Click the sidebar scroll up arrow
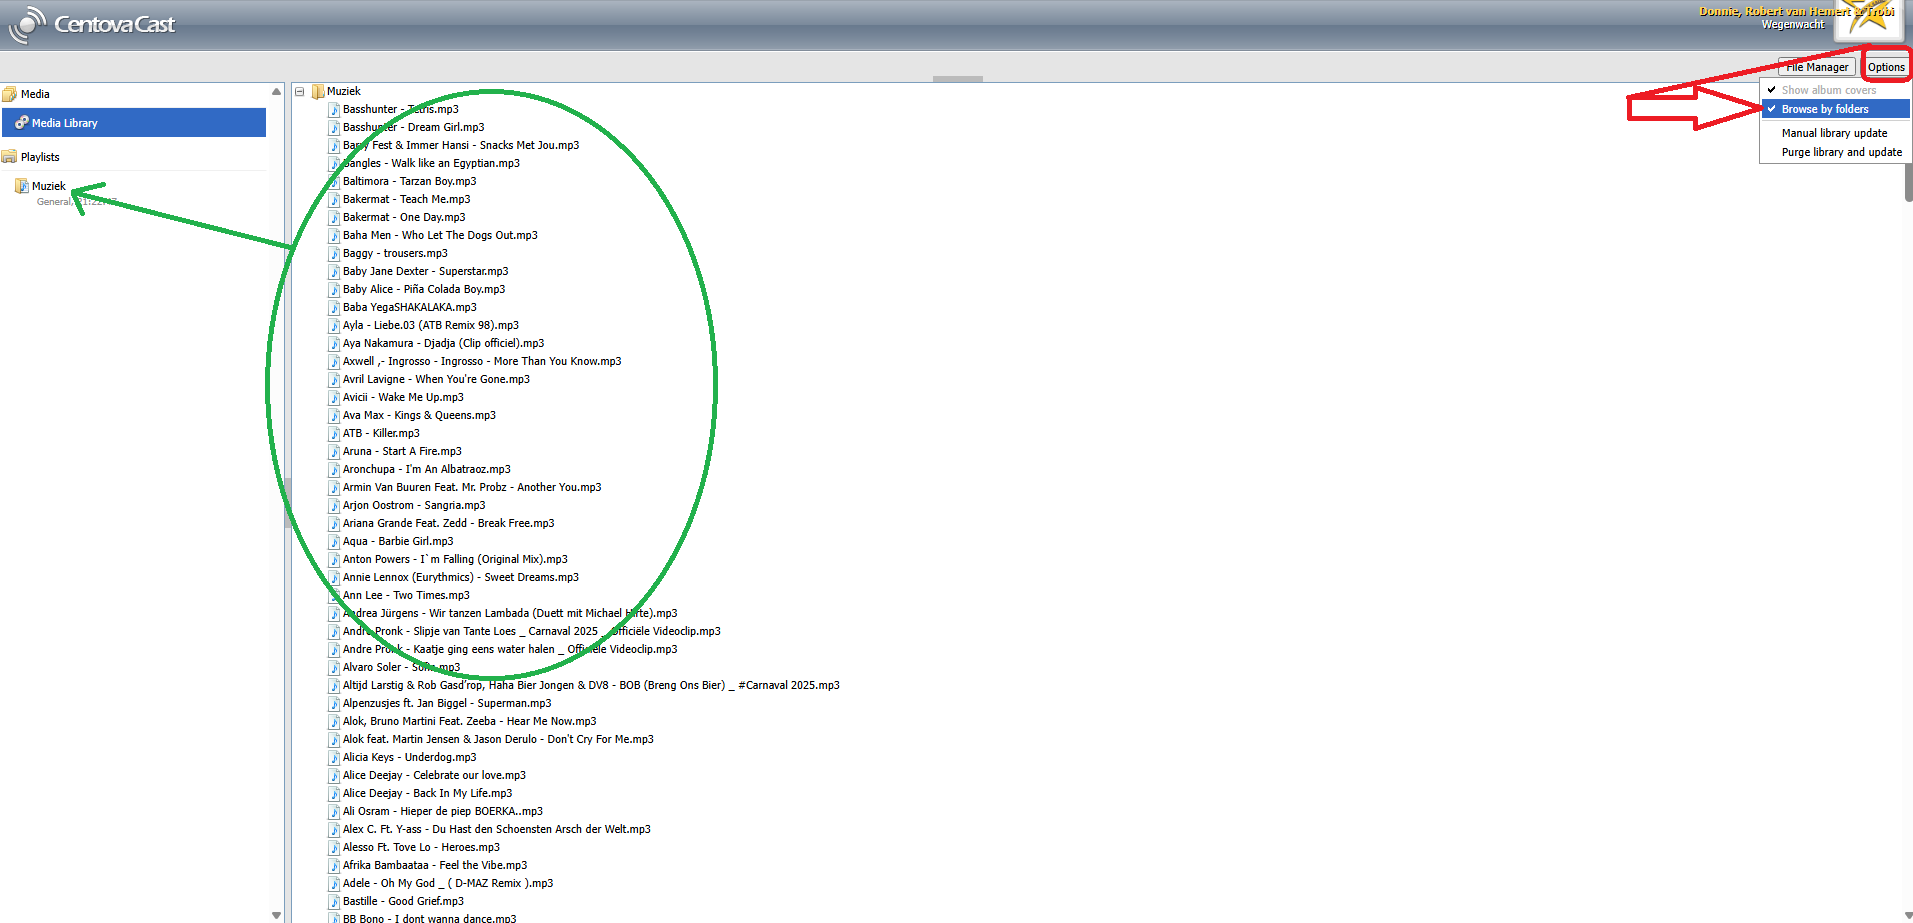 [276, 92]
